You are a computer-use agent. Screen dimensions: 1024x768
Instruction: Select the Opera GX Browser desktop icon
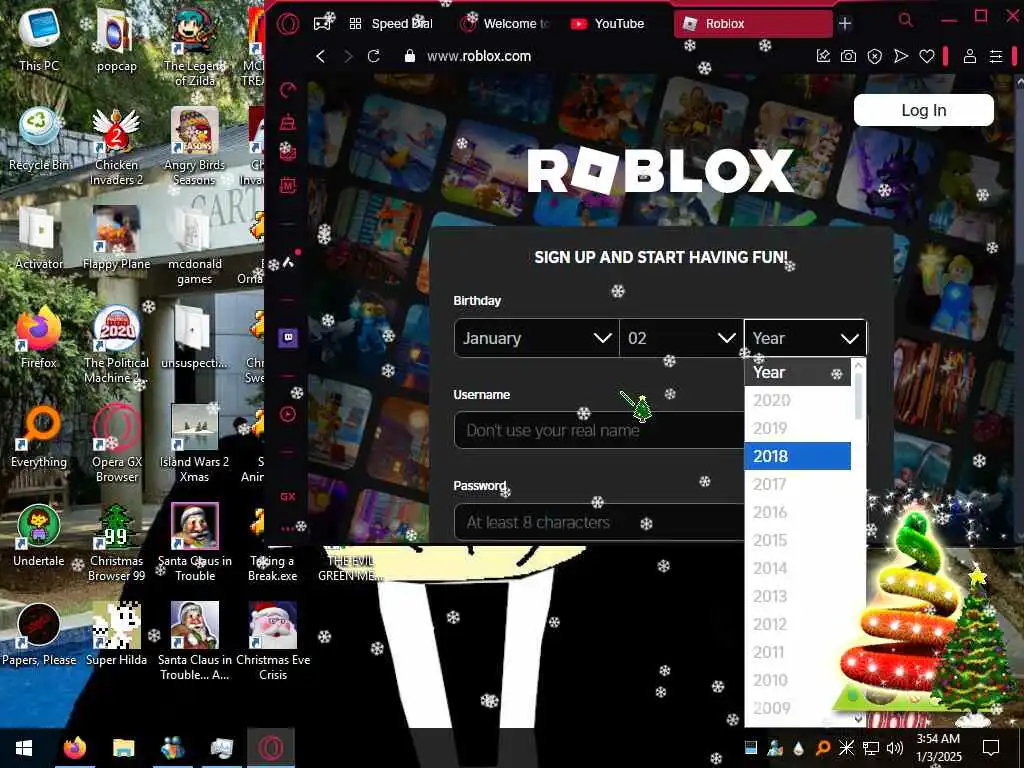[x=116, y=443]
